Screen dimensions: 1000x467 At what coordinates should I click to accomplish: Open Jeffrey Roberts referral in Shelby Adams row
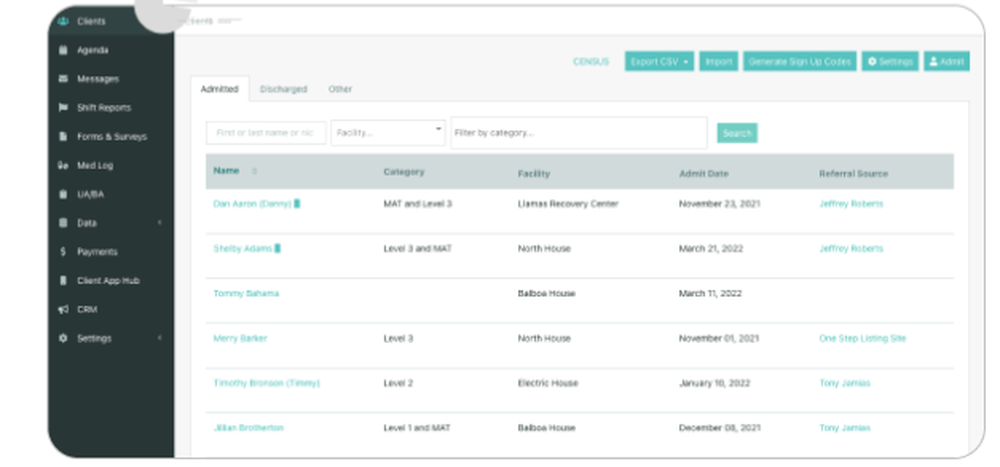pyautogui.click(x=851, y=248)
